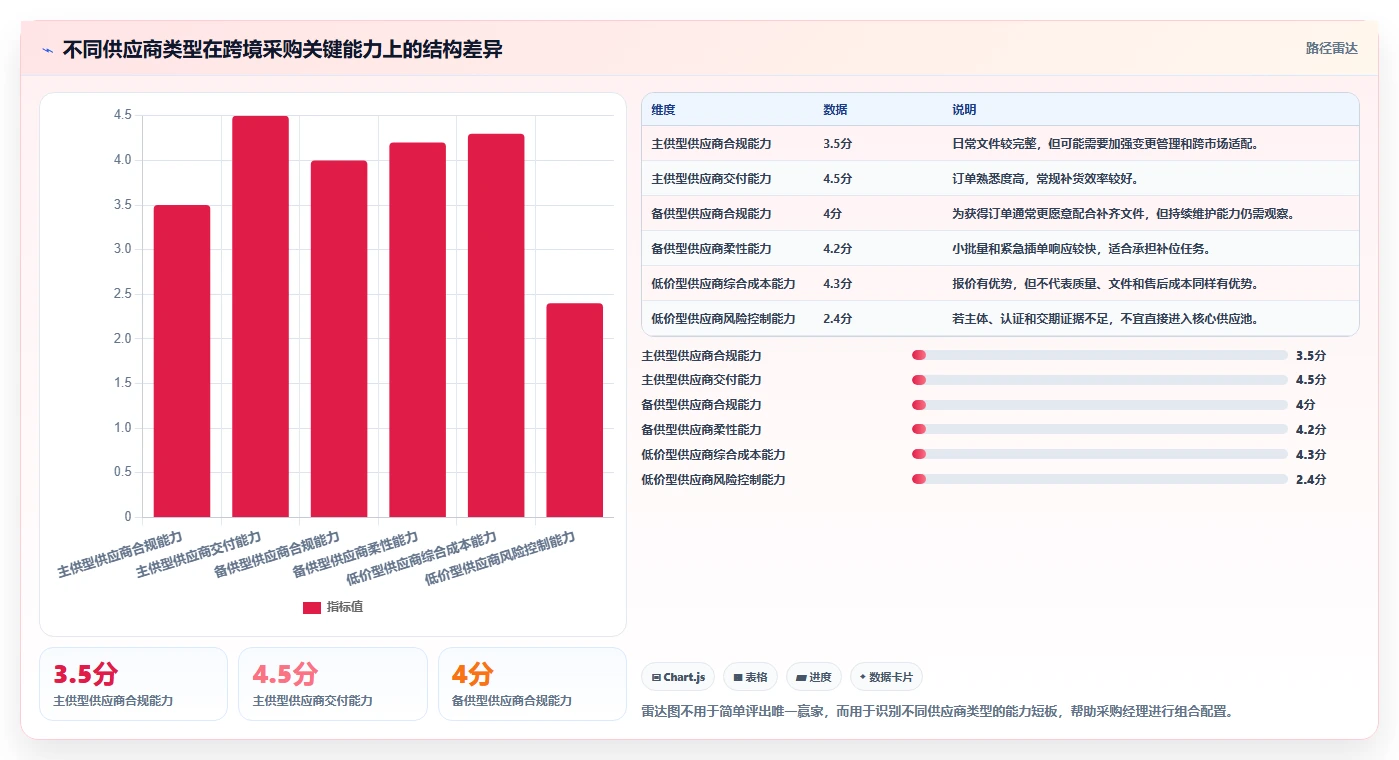Screen dimensions: 1399x760
Task: Click progress bar for 主供型供应商合规能力
Action: (1099, 355)
